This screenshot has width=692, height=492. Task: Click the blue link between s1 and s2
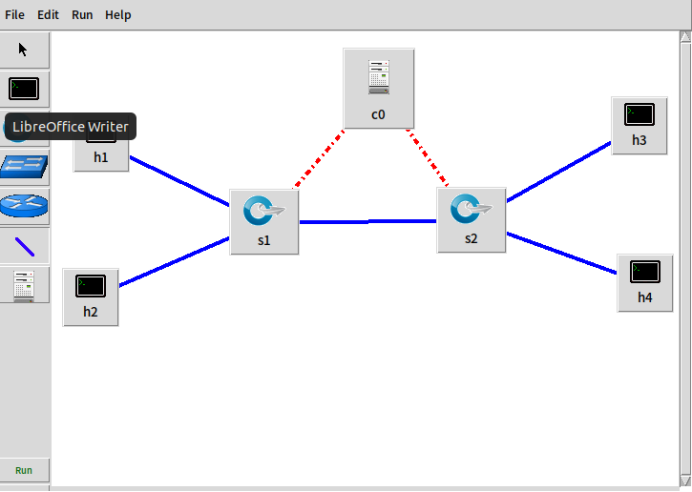coord(368,222)
